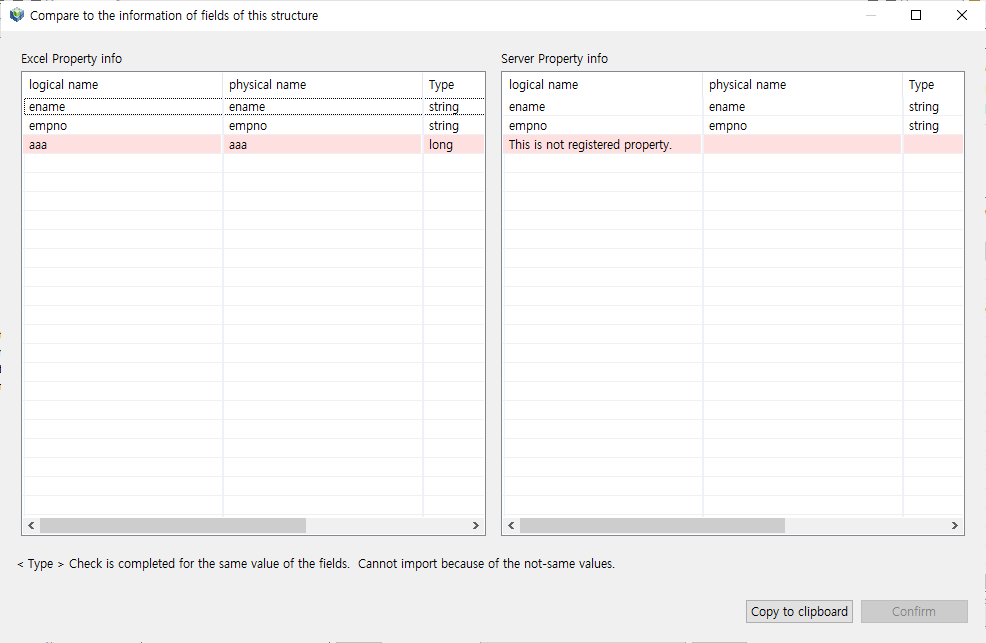The height and width of the screenshot is (643, 986).
Task: Click Excel table's physical name column header
Action: coord(322,85)
